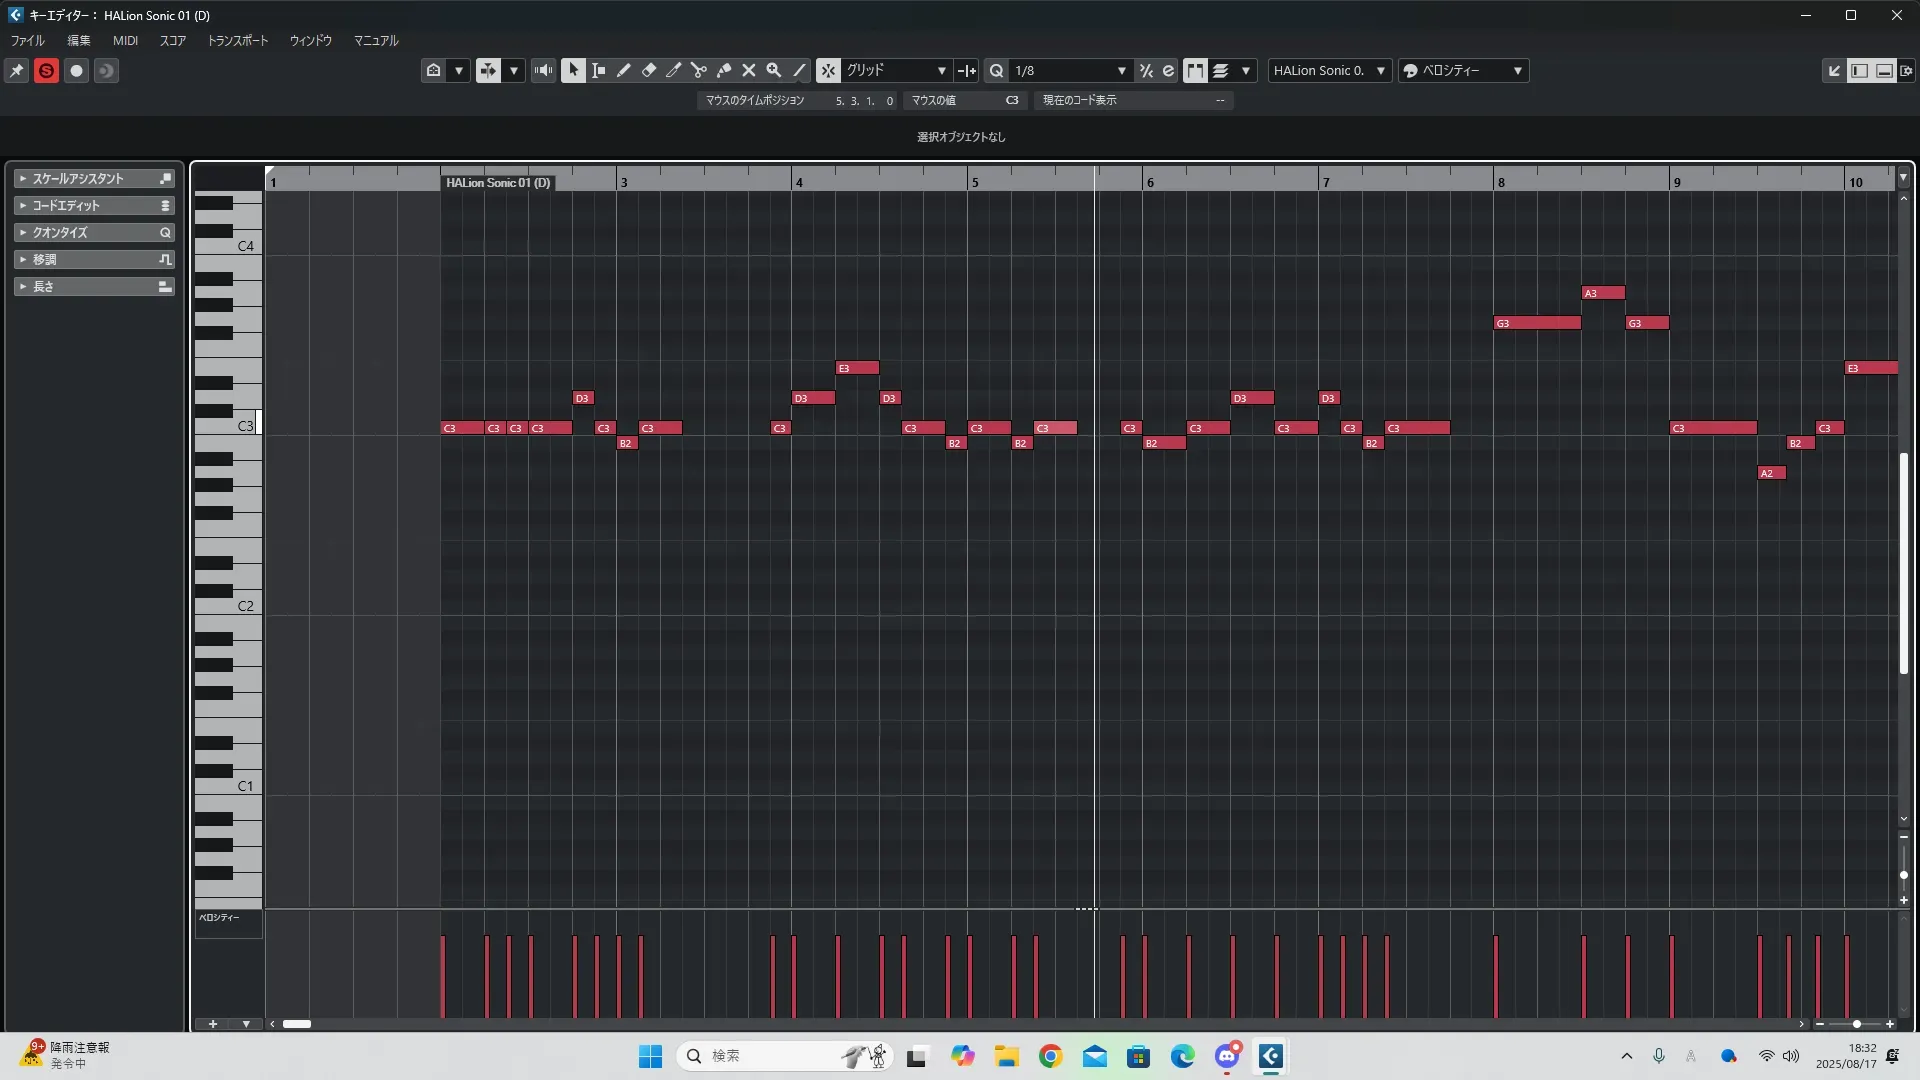
Task: Select the Split scissors tool
Action: pyautogui.click(x=698, y=70)
